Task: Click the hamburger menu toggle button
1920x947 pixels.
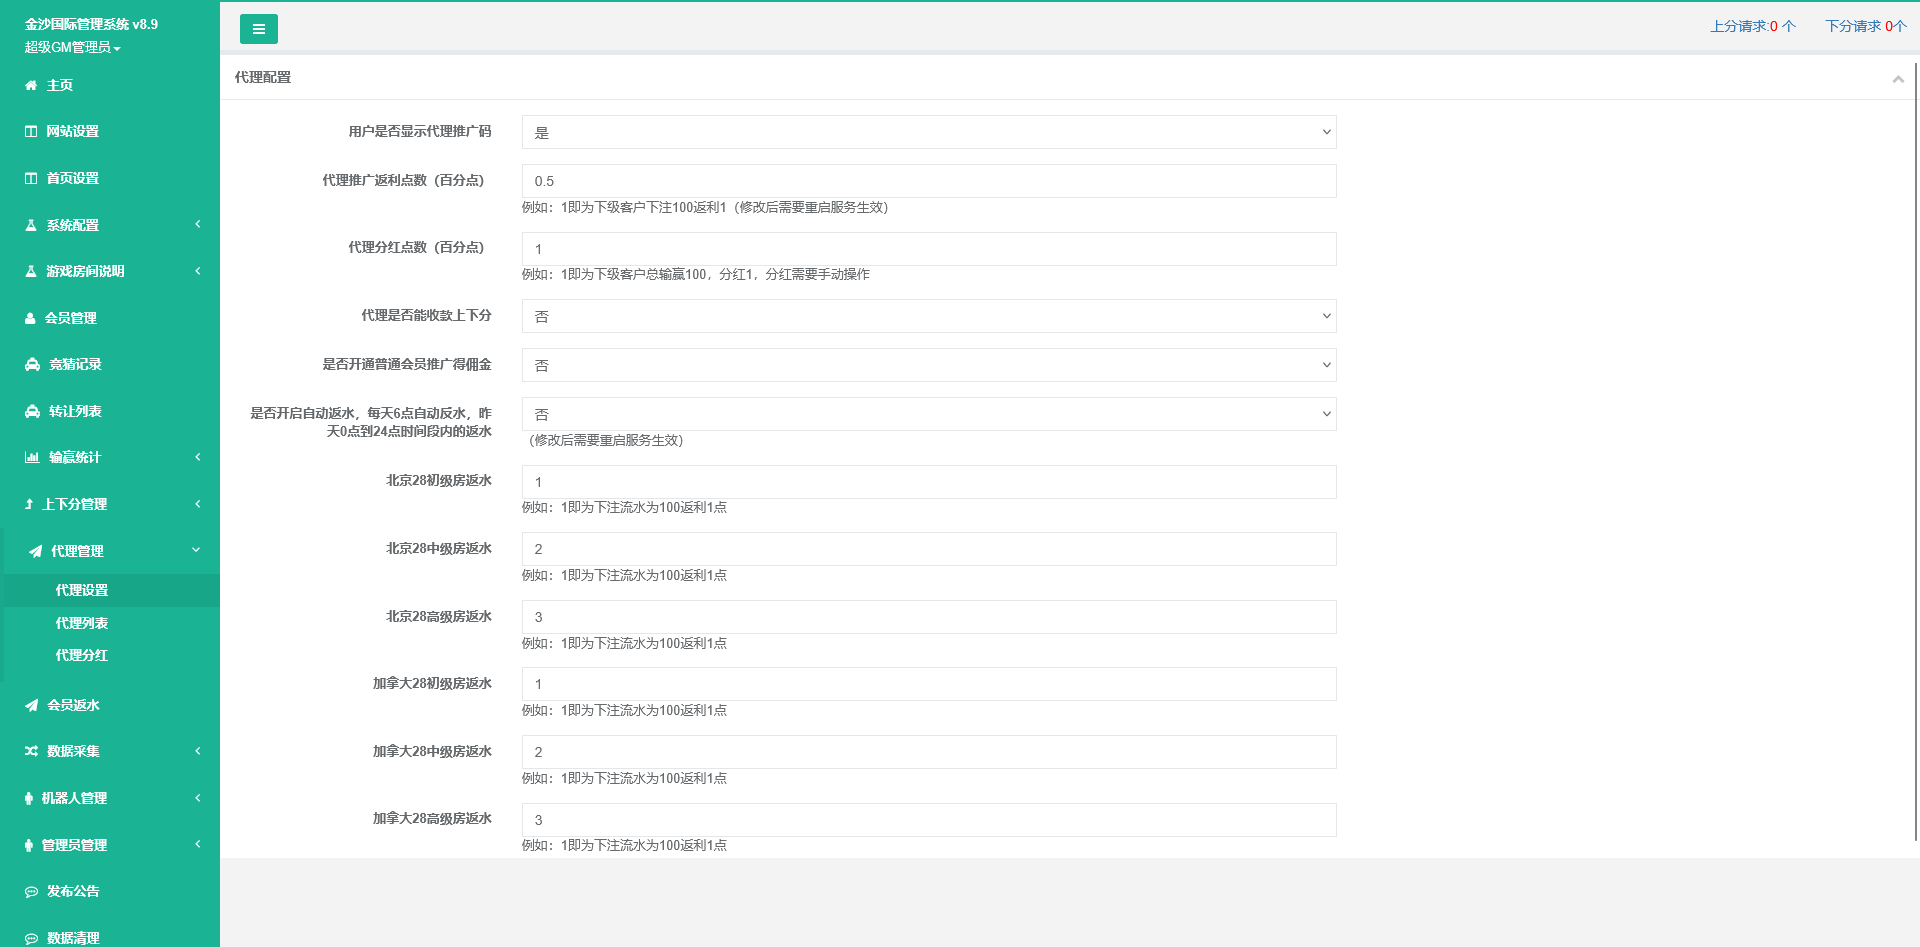Action: (x=258, y=29)
